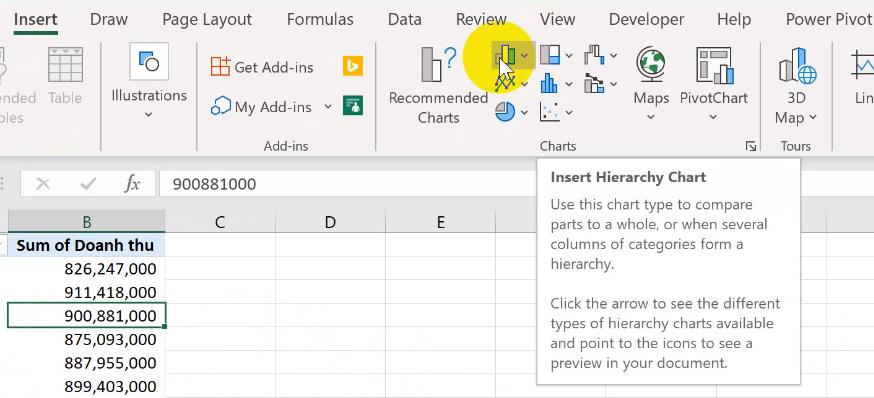874x398 pixels.
Task: Open the Power Pivot tab
Action: click(829, 20)
